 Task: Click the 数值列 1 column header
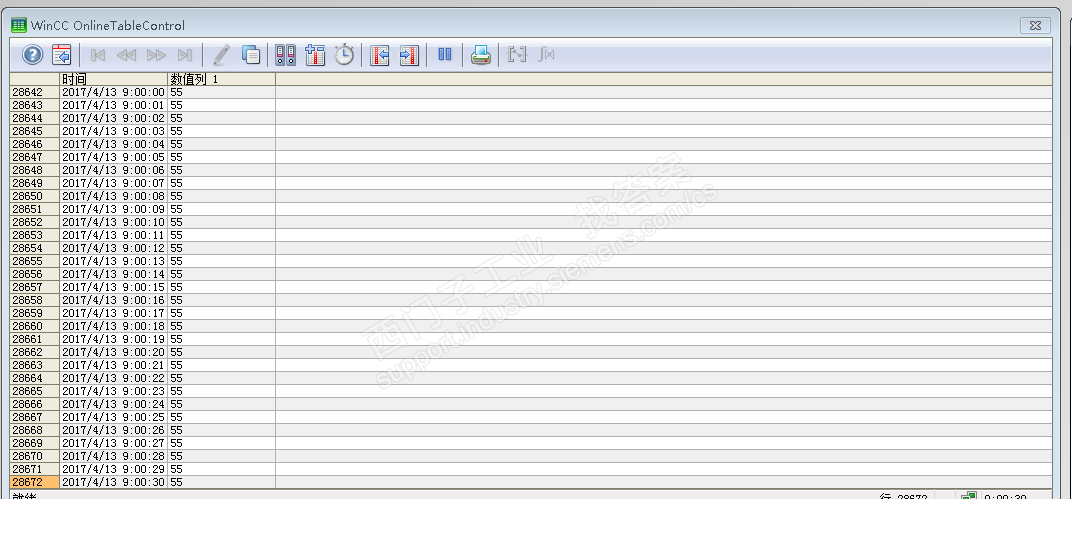pyautogui.click(x=222, y=79)
